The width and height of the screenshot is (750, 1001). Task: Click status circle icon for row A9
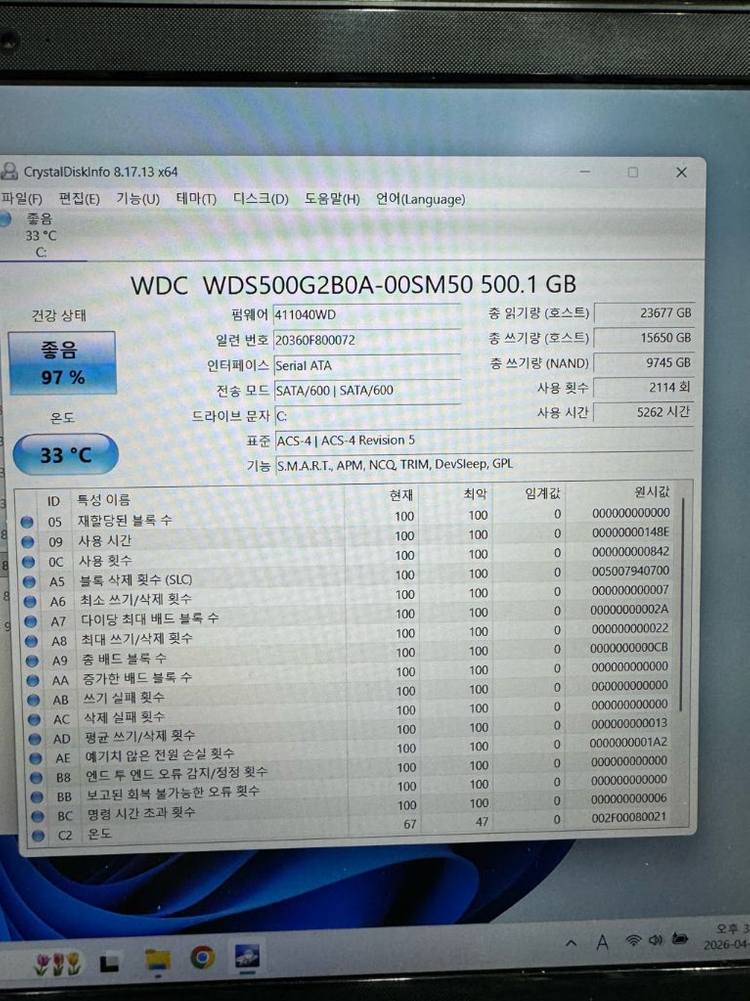pos(33,661)
